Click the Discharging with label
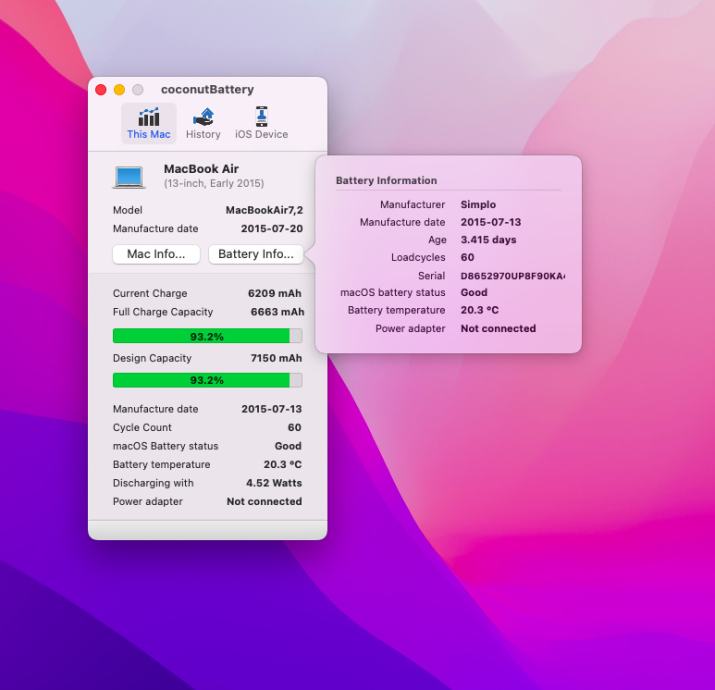Screen dimensions: 715x690 tap(153, 483)
